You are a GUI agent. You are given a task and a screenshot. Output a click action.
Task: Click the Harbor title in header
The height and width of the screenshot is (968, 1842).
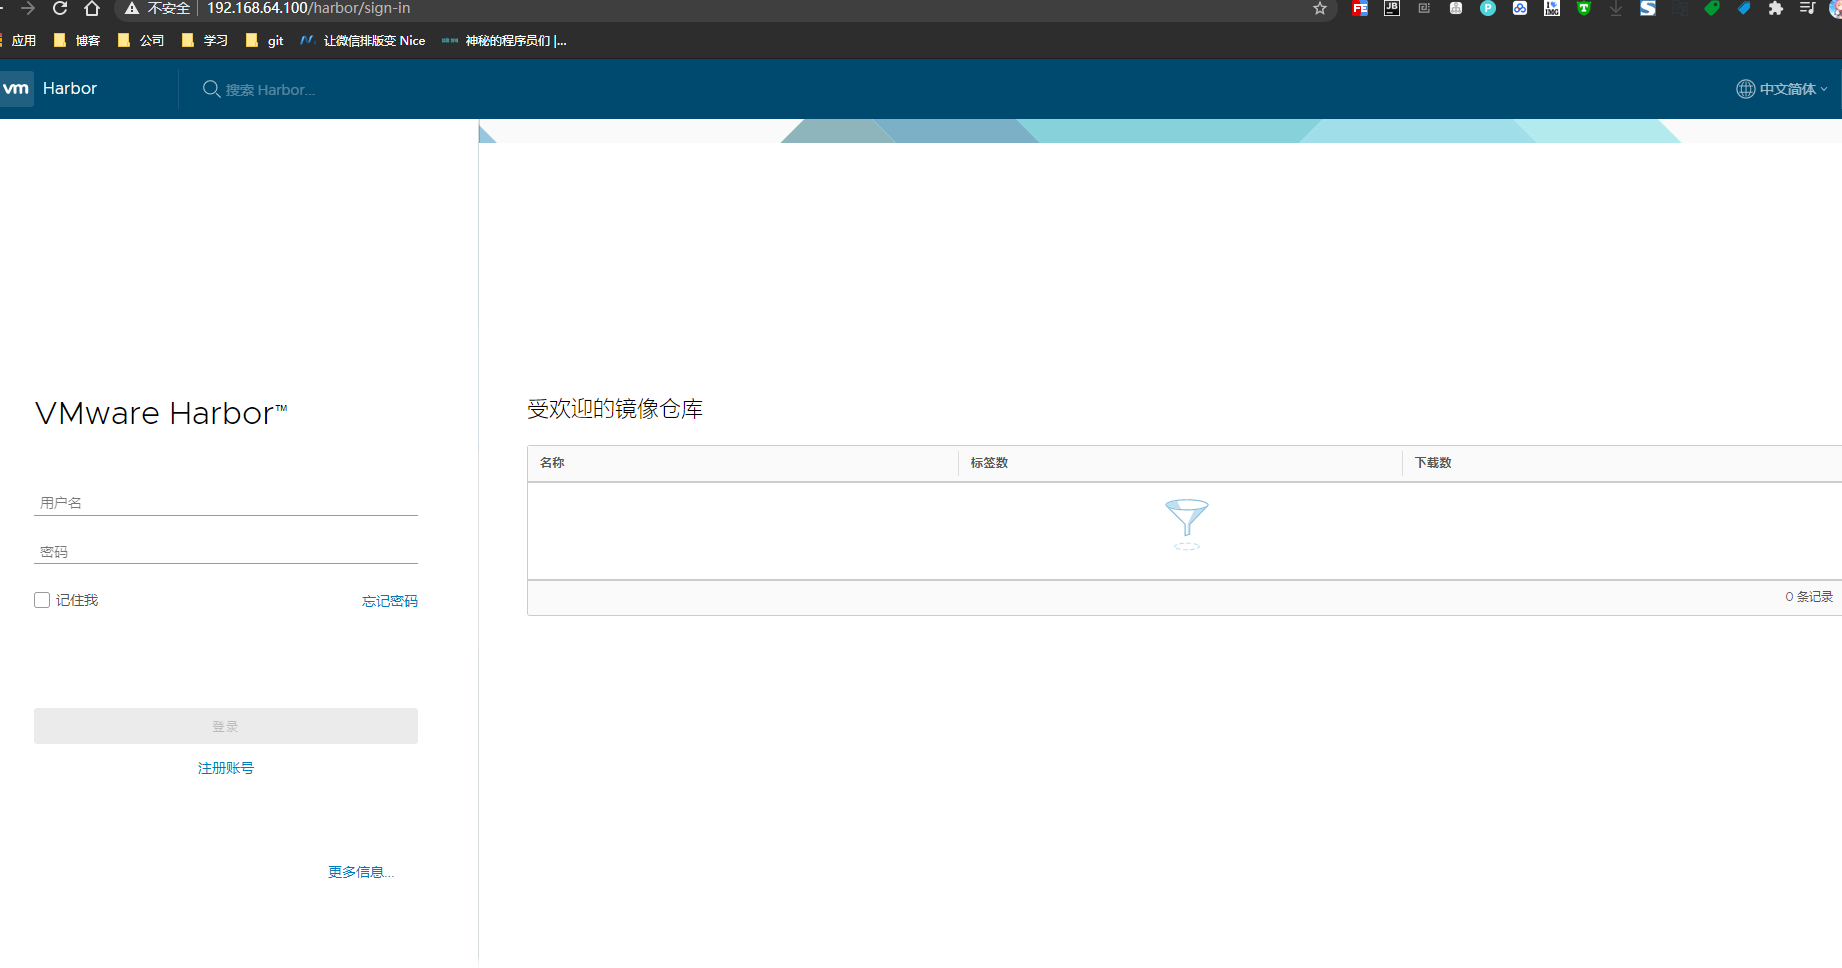point(70,88)
